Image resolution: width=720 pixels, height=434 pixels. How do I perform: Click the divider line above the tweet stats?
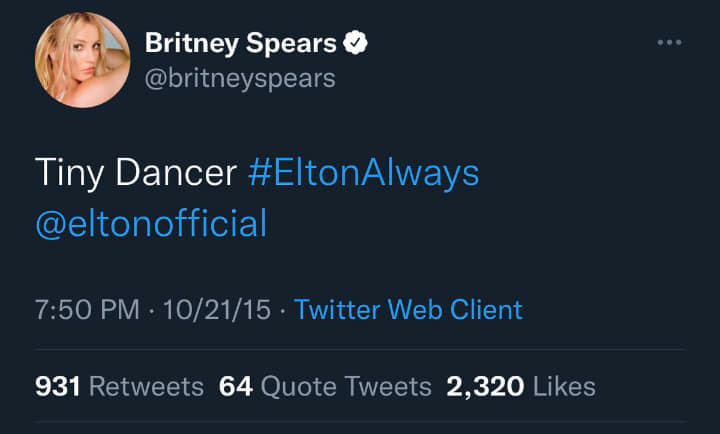click(360, 349)
